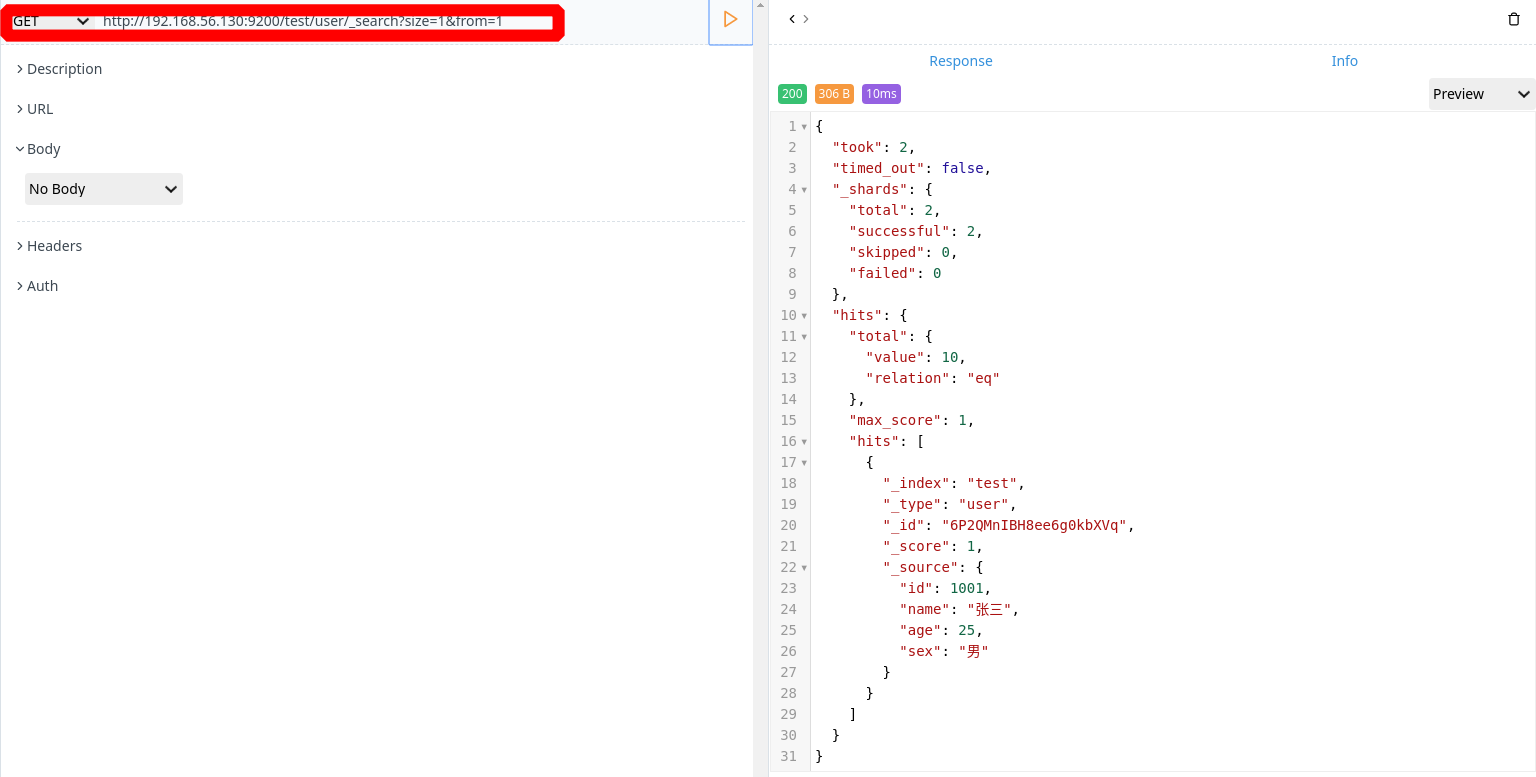The height and width of the screenshot is (777, 1536).
Task: Open the GET request method dropdown
Action: point(48,20)
